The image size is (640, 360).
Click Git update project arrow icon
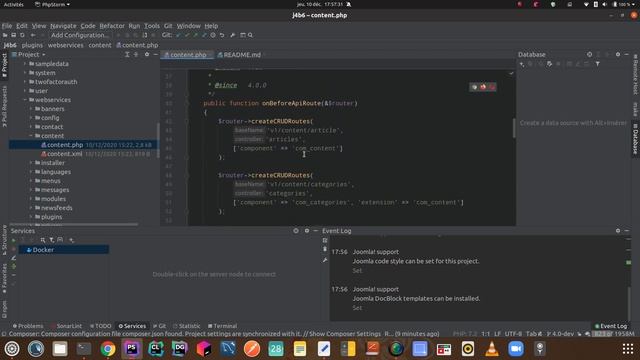(x=178, y=35)
